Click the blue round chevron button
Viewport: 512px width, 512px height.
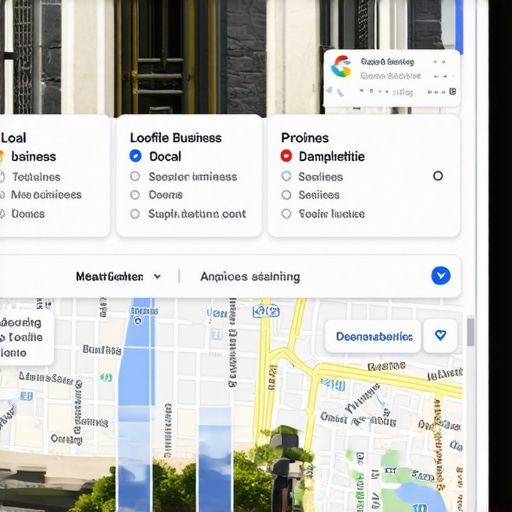click(x=441, y=276)
